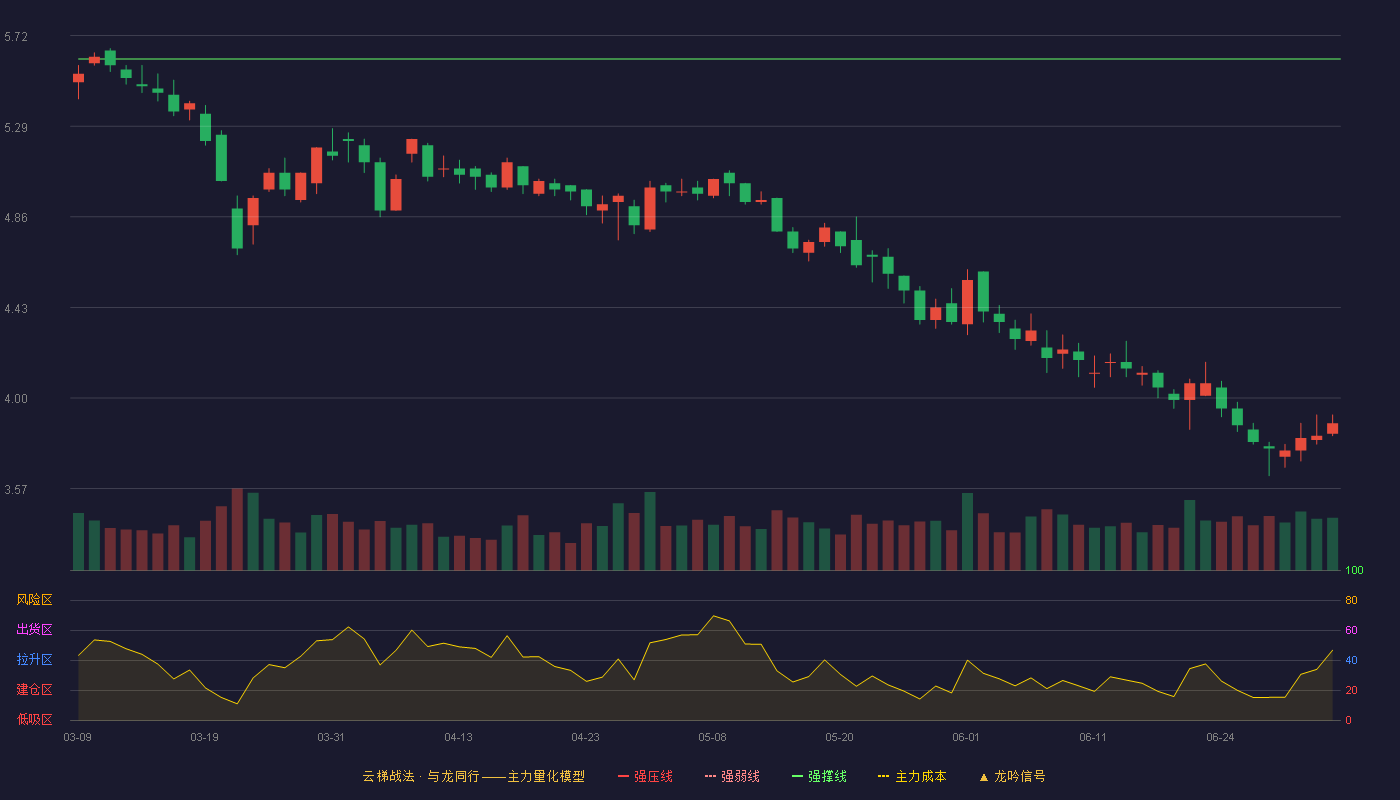
Task: Toggle the 强压线 legend item
Action: 645,776
